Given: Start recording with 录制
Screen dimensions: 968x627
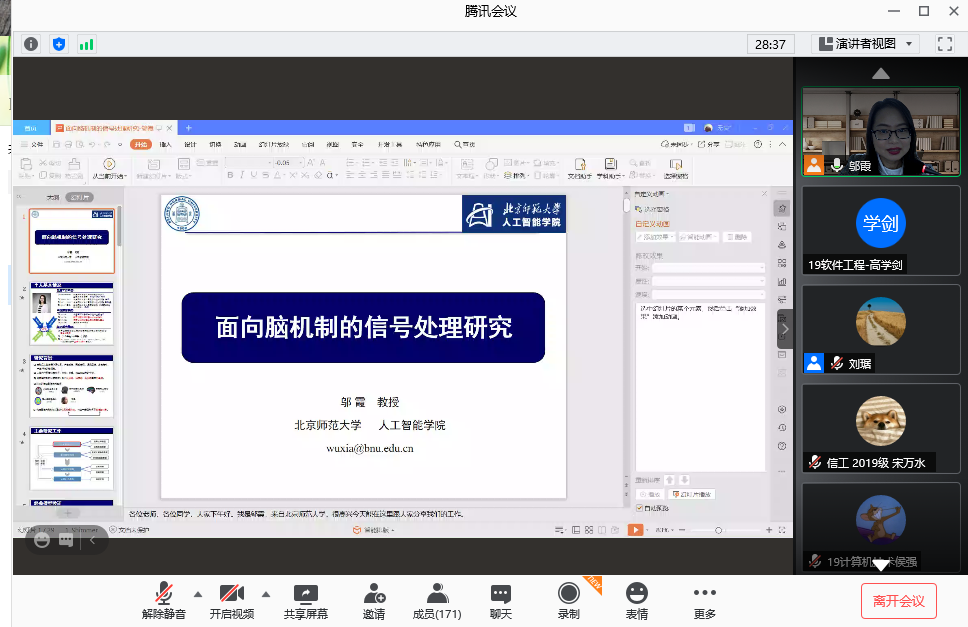Looking at the screenshot, I should 568,600.
